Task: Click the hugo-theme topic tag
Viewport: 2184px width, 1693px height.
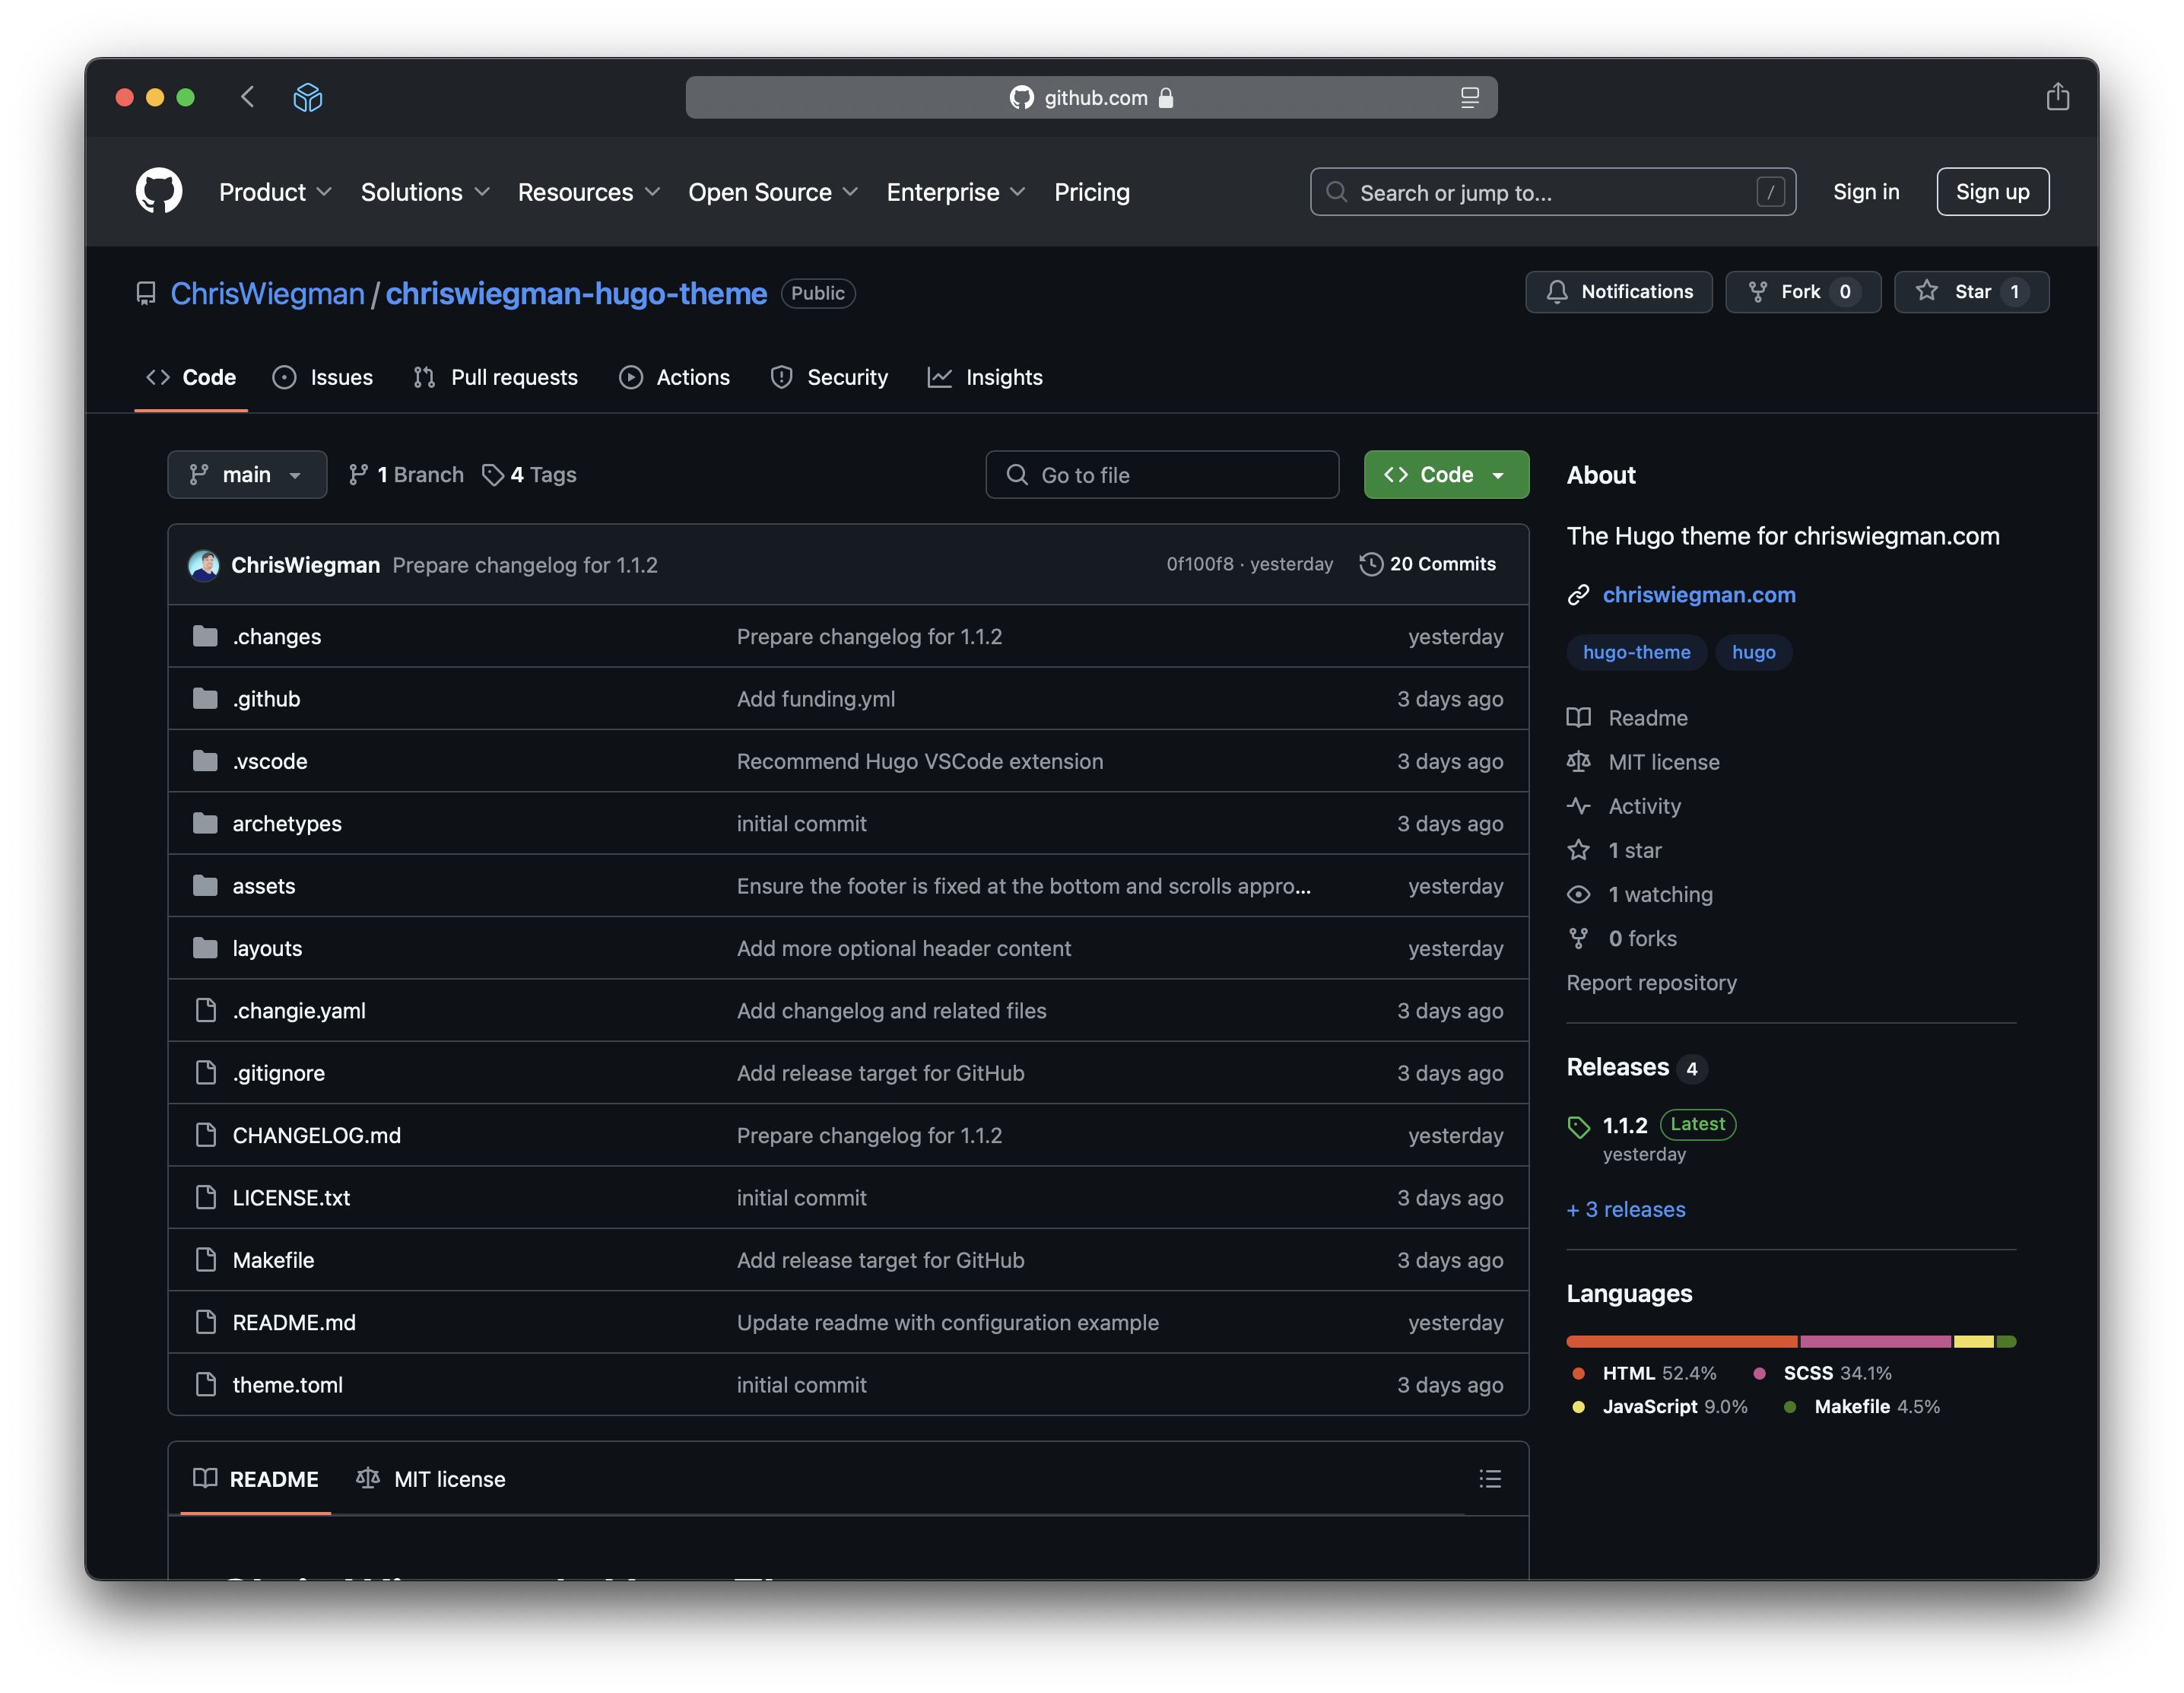Action: tap(1636, 652)
